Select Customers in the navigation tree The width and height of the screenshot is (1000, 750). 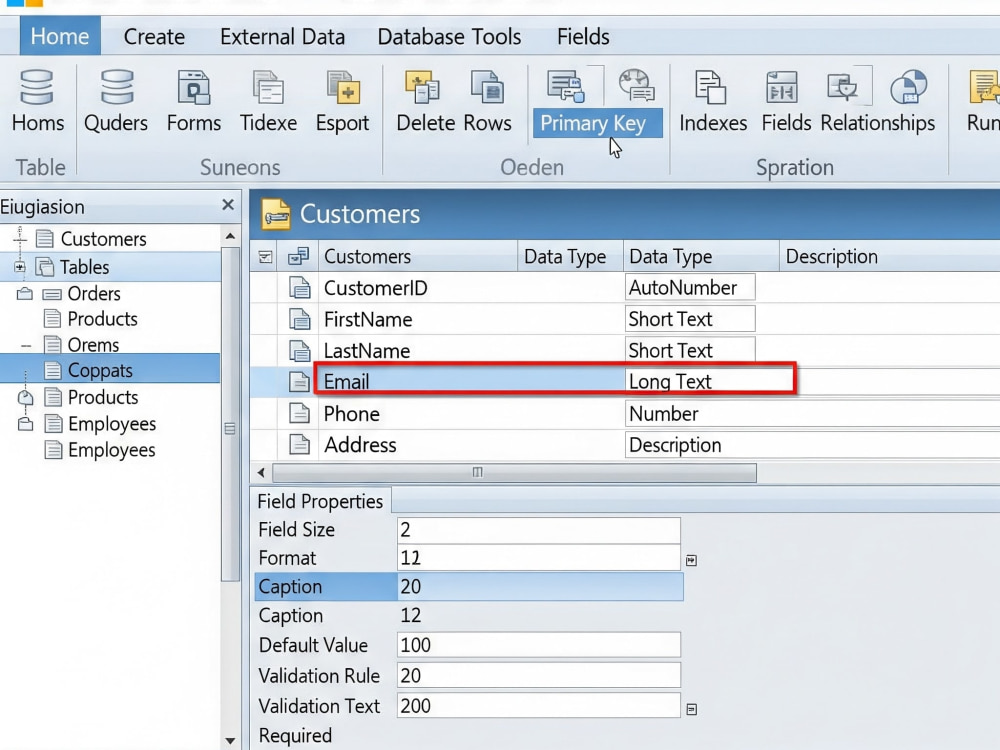tap(103, 239)
